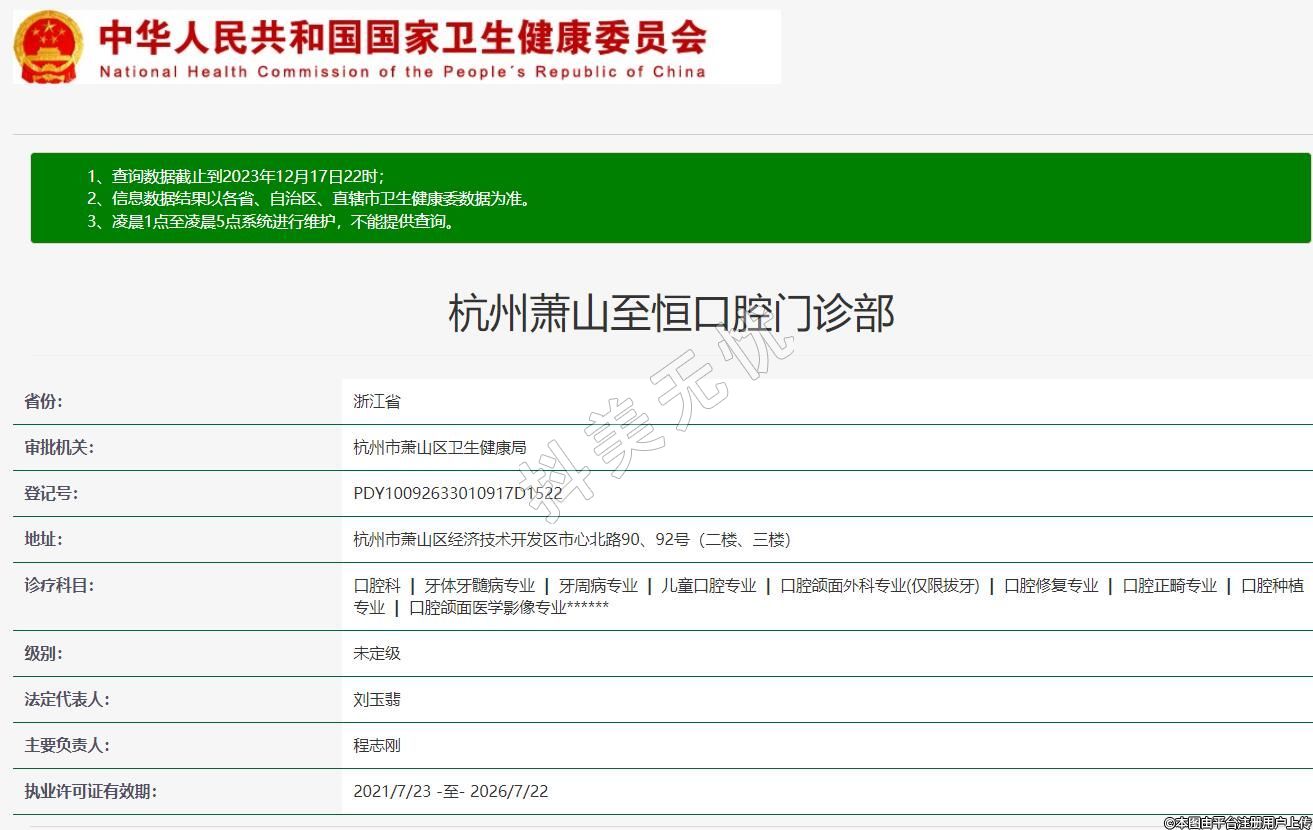
Task: Click the second notice about provincial data
Action: point(308,199)
